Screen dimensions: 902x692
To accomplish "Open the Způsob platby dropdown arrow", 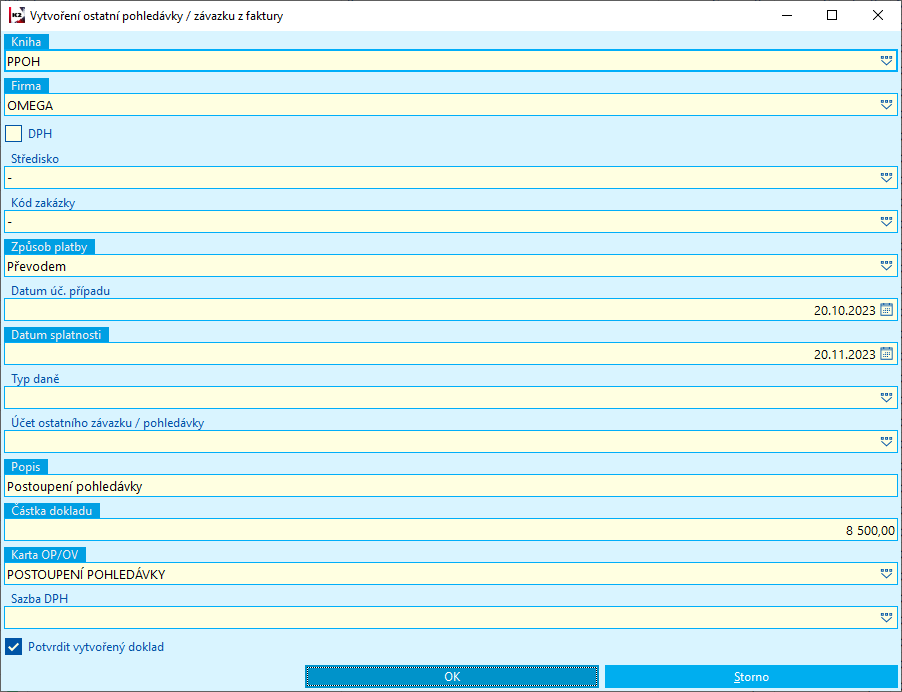I will click(x=886, y=266).
